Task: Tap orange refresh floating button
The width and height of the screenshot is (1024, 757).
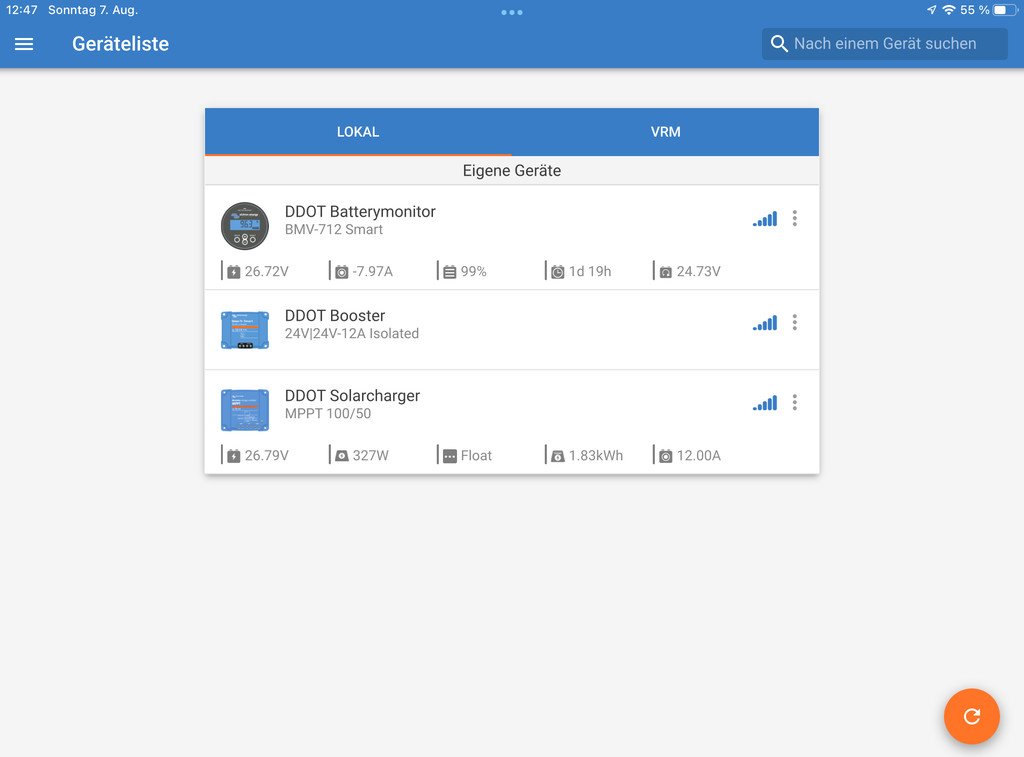Action: pos(972,717)
